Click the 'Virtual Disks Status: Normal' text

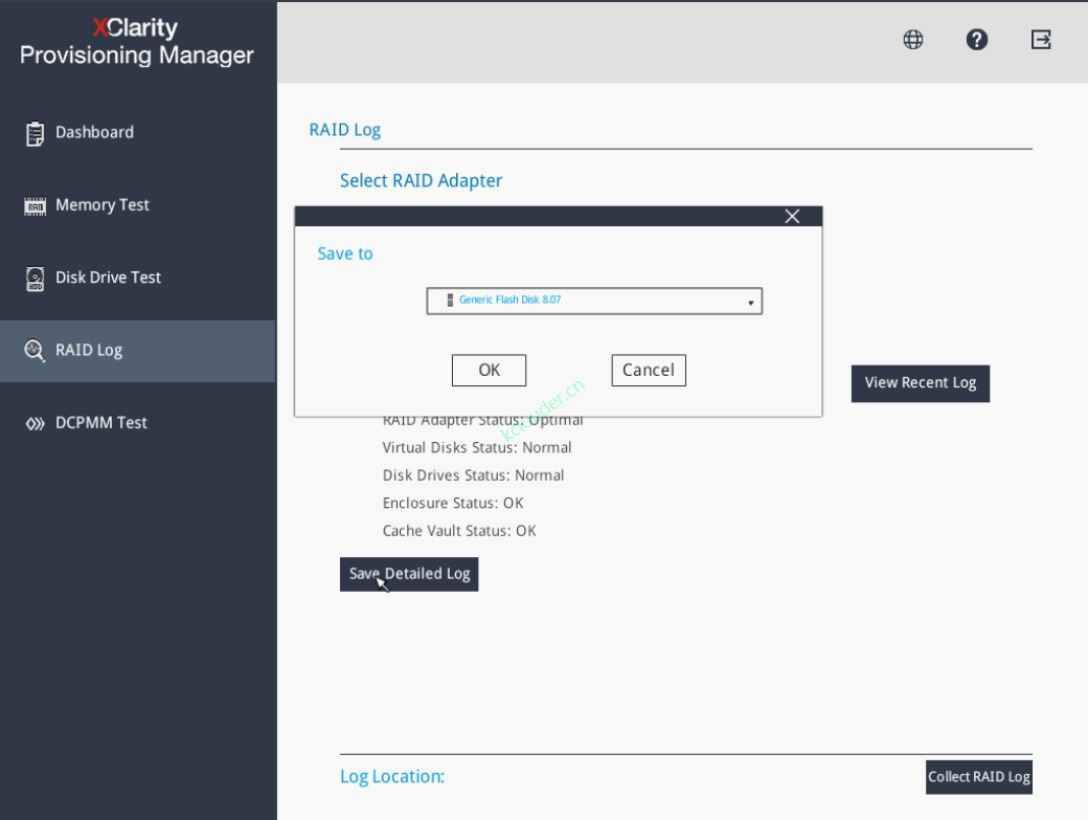(477, 448)
